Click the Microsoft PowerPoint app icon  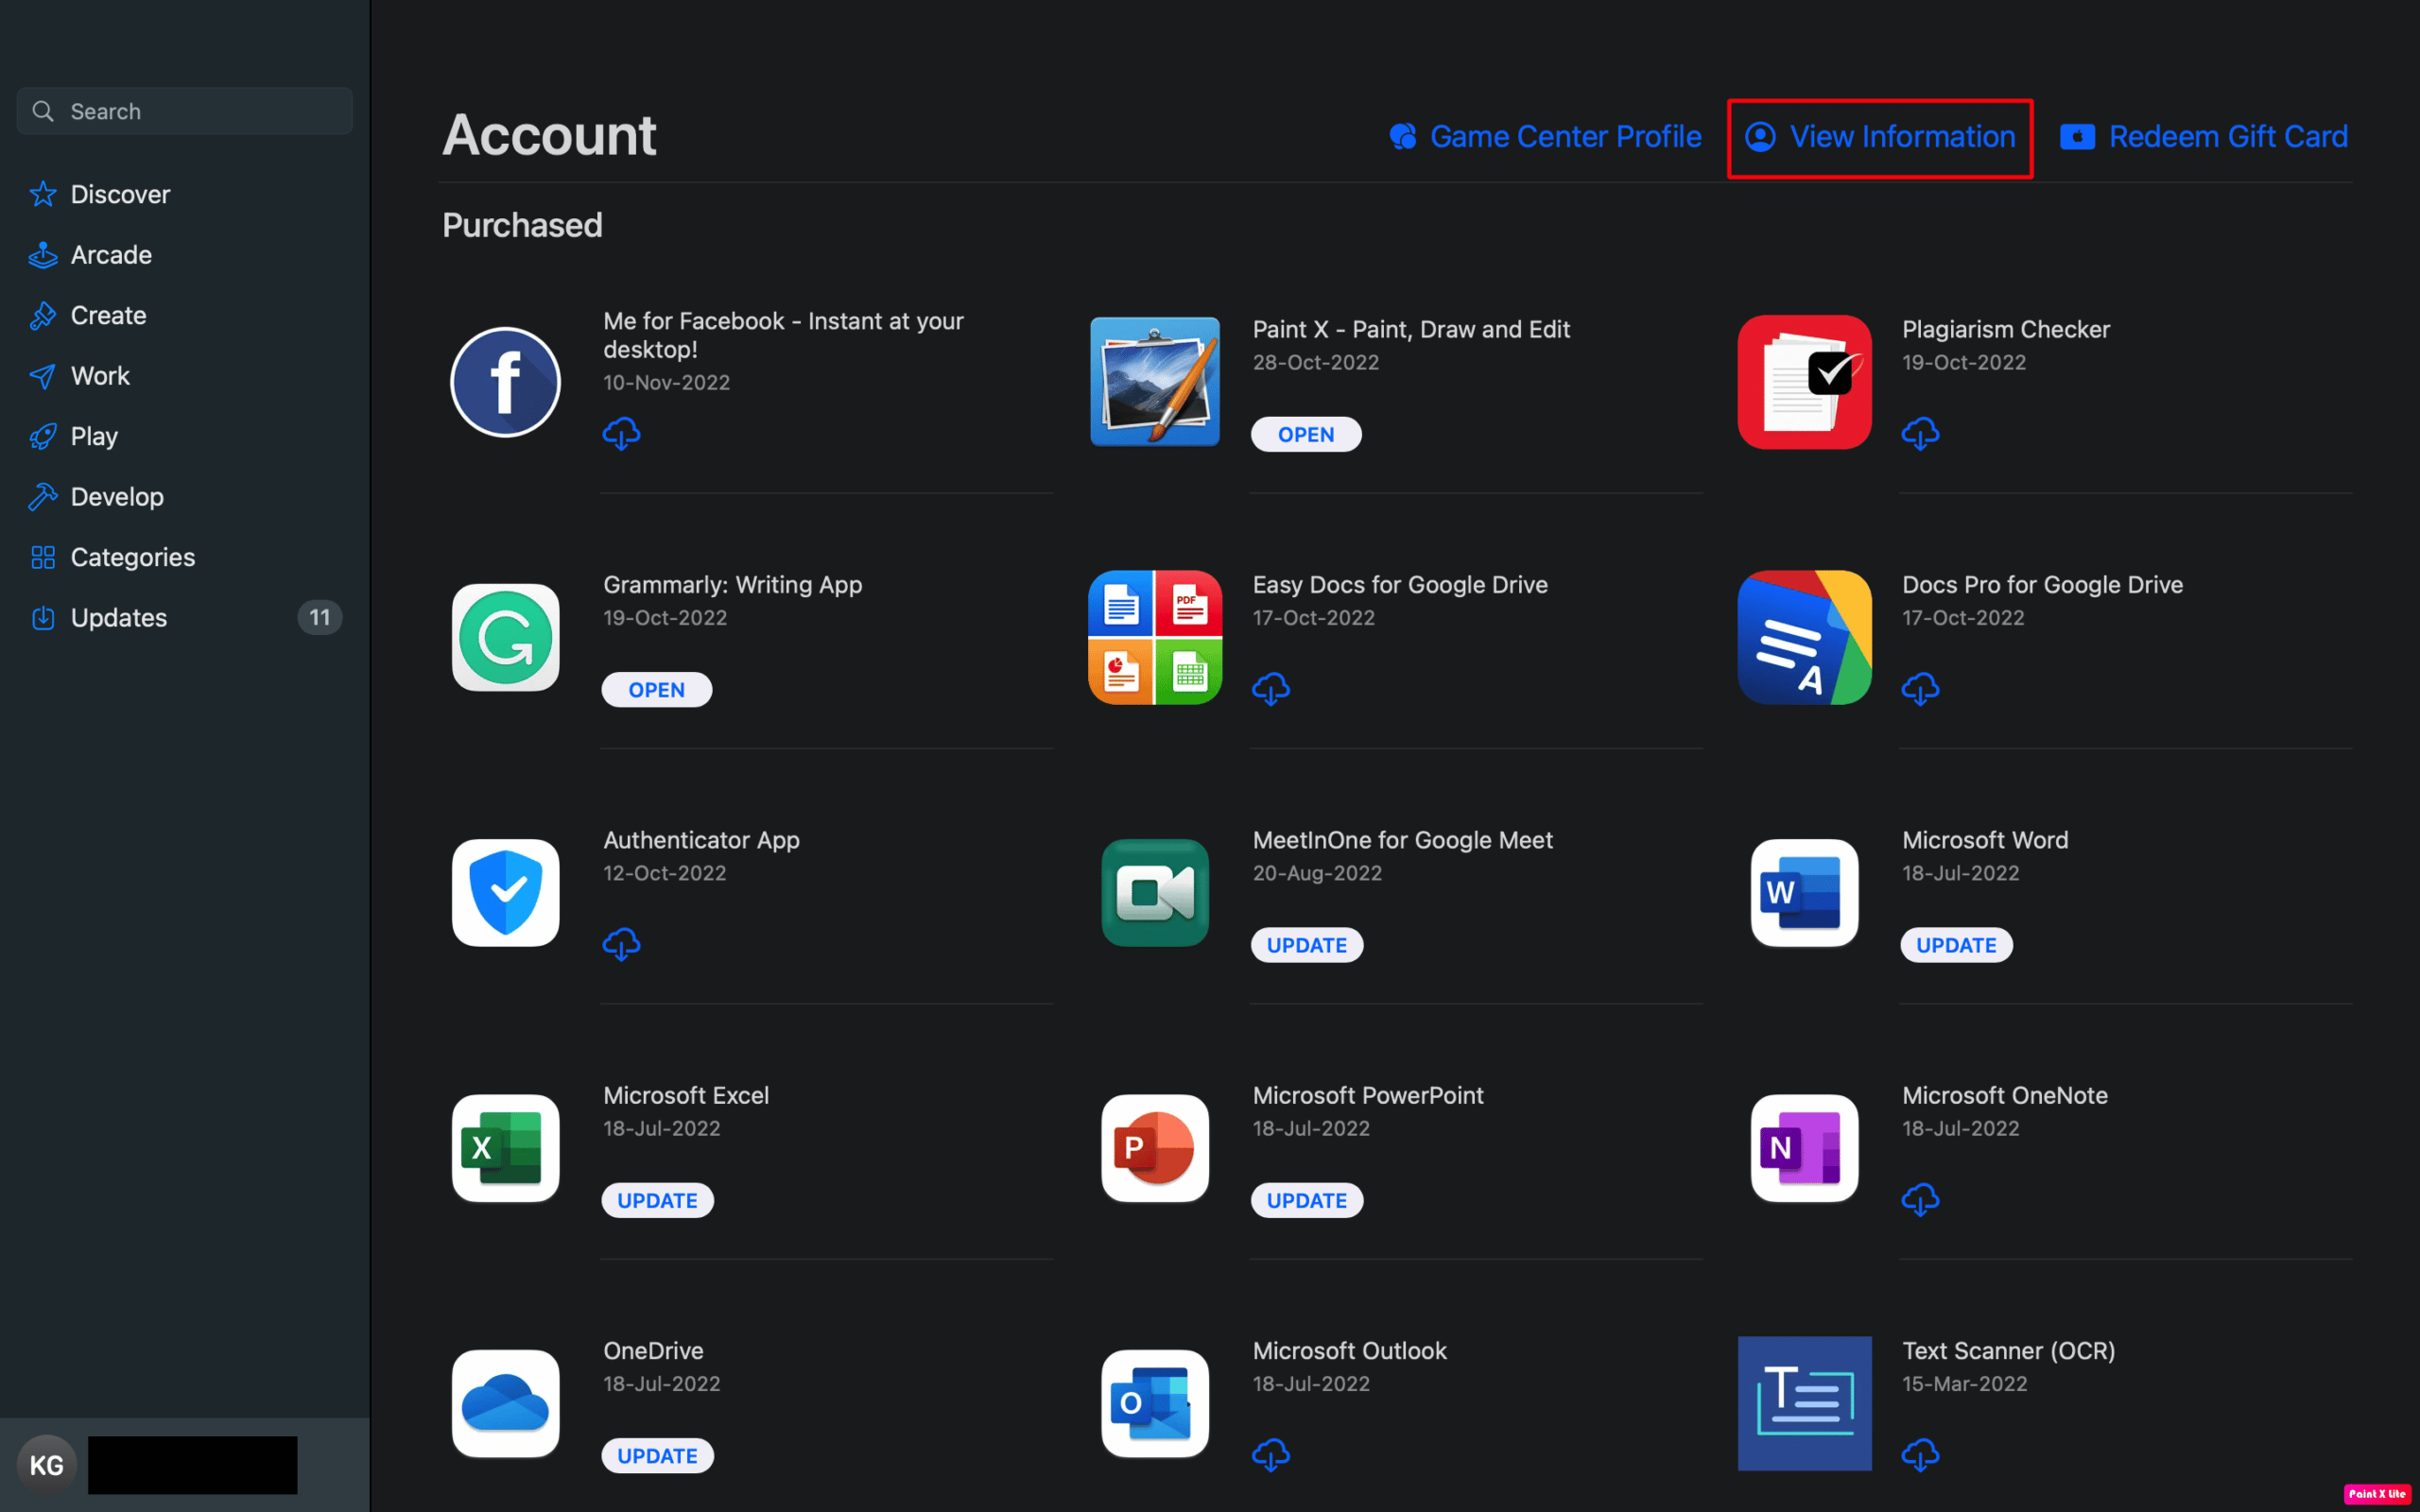(1155, 1148)
